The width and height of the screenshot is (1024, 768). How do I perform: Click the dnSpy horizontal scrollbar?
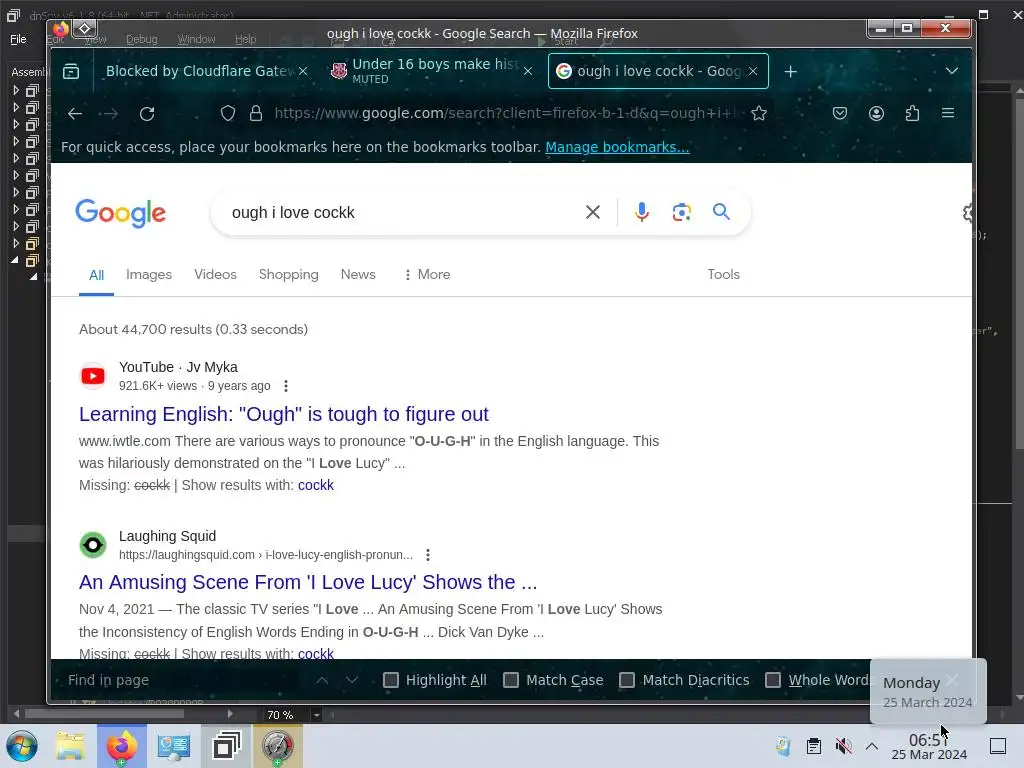(104, 714)
